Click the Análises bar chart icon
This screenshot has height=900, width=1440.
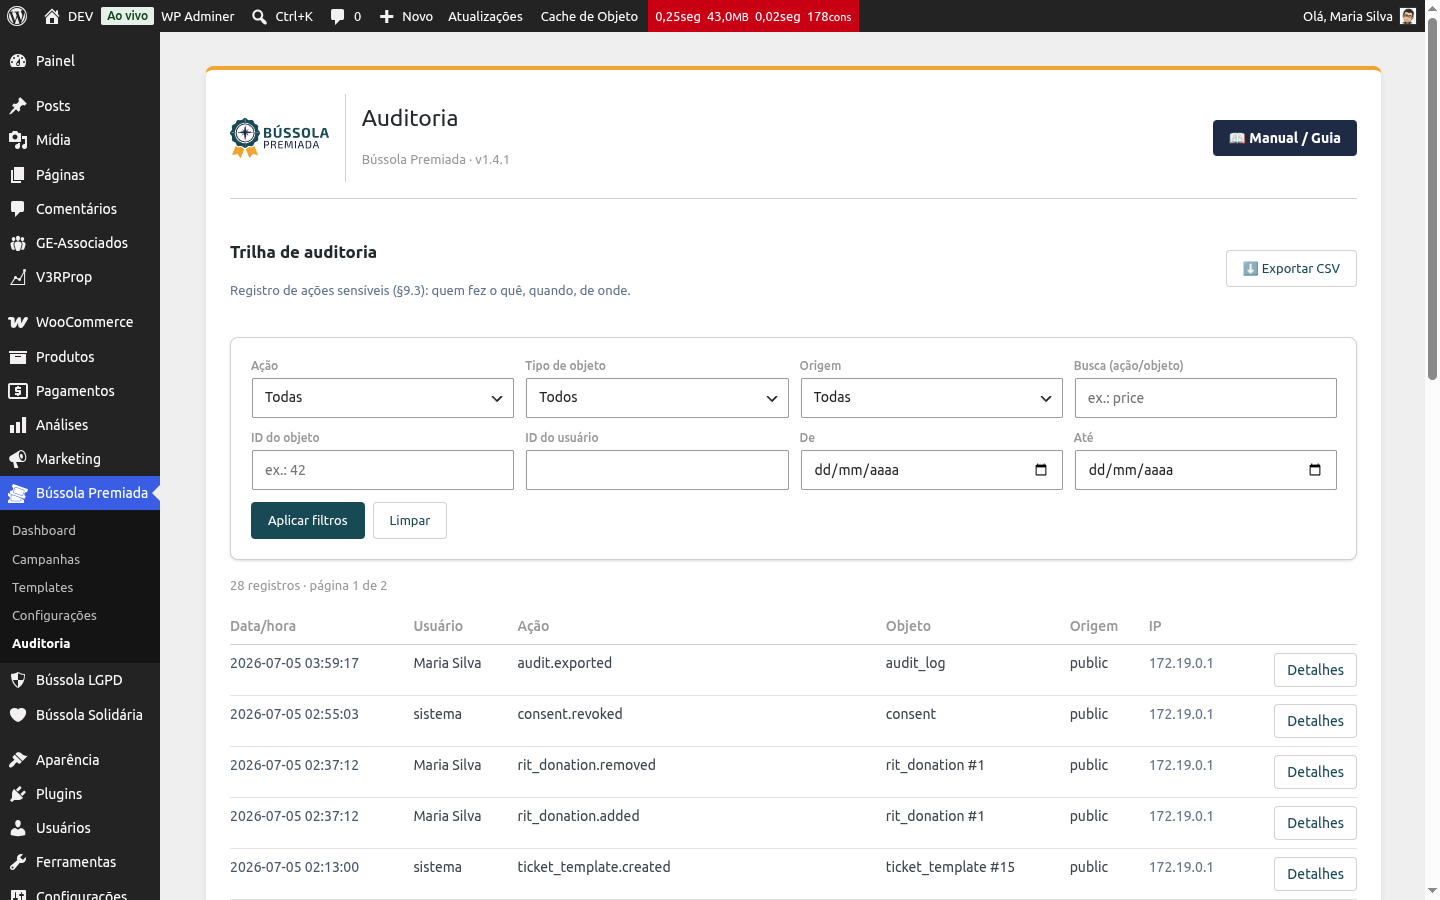pos(18,425)
